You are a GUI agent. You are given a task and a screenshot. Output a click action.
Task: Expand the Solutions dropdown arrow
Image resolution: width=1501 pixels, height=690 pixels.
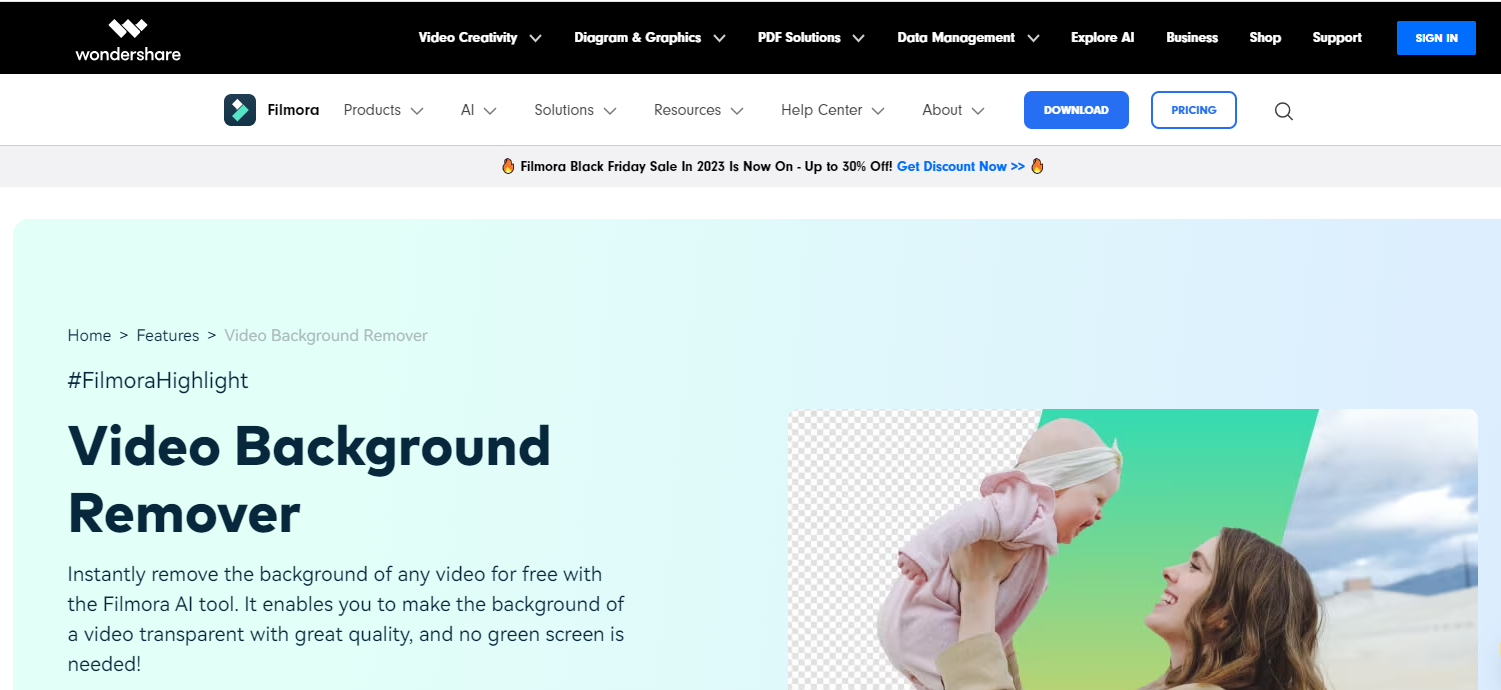tap(610, 111)
